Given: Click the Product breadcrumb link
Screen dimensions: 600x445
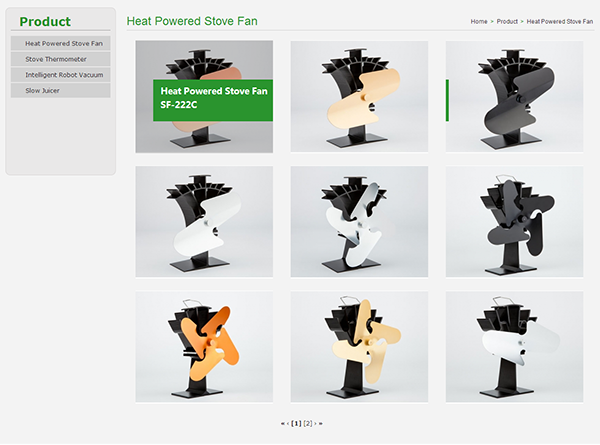Looking at the screenshot, I should [507, 21].
